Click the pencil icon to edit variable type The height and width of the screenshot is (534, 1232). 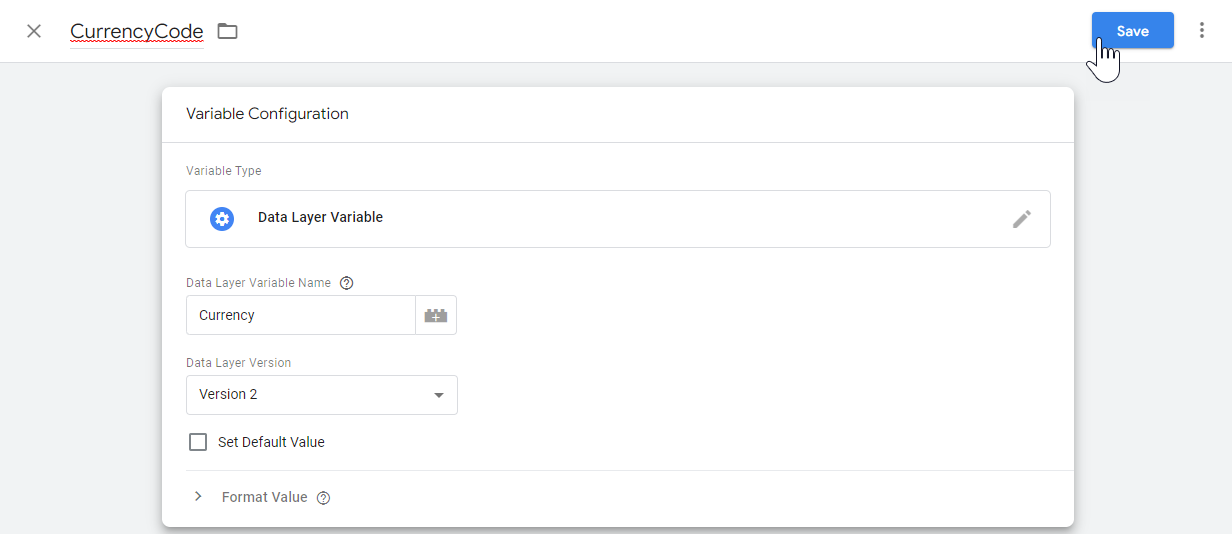(1021, 219)
